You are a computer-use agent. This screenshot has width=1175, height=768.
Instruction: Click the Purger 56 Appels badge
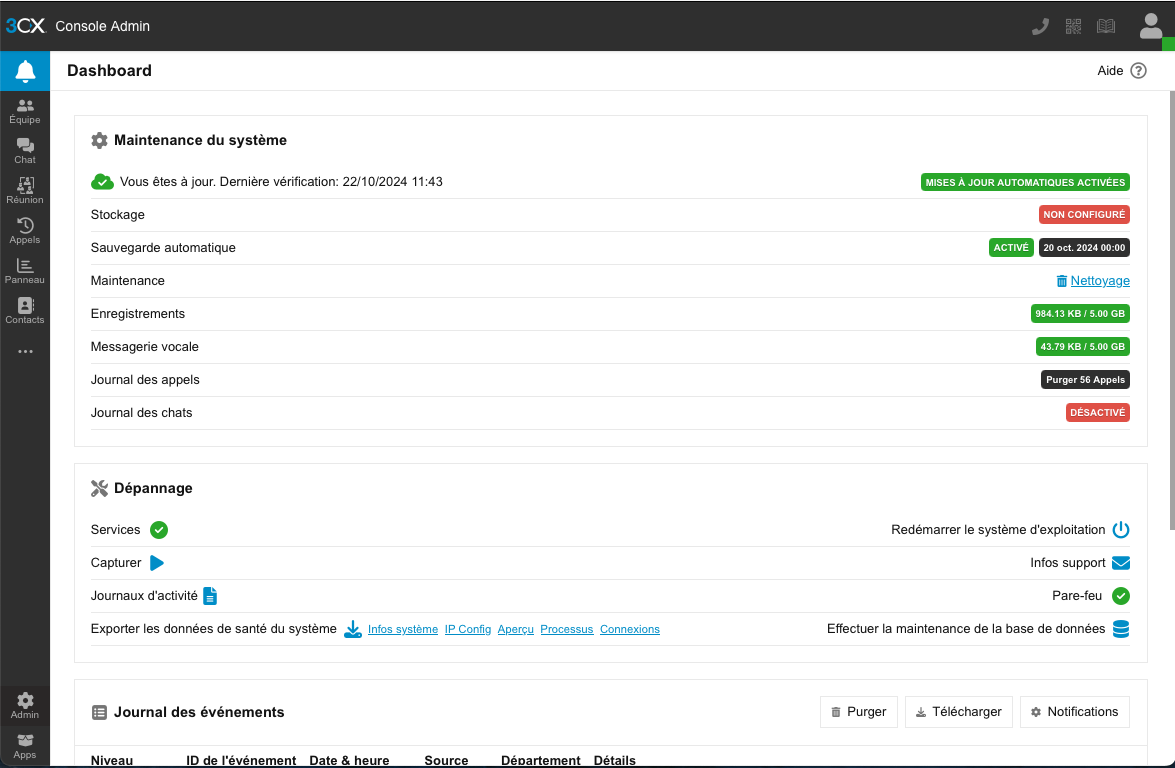(x=1085, y=380)
